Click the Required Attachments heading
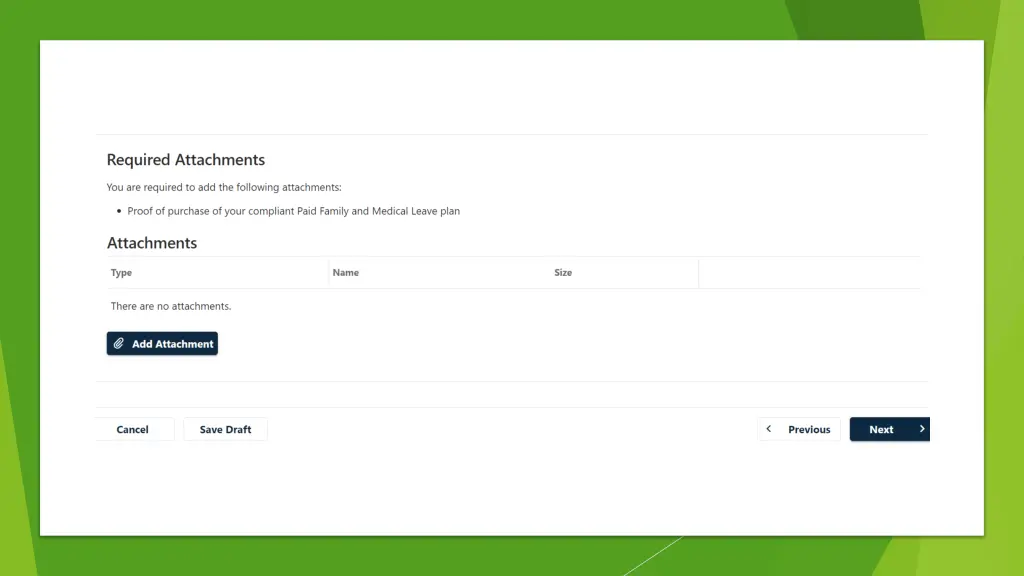Viewport: 1024px width, 576px height. [x=186, y=160]
